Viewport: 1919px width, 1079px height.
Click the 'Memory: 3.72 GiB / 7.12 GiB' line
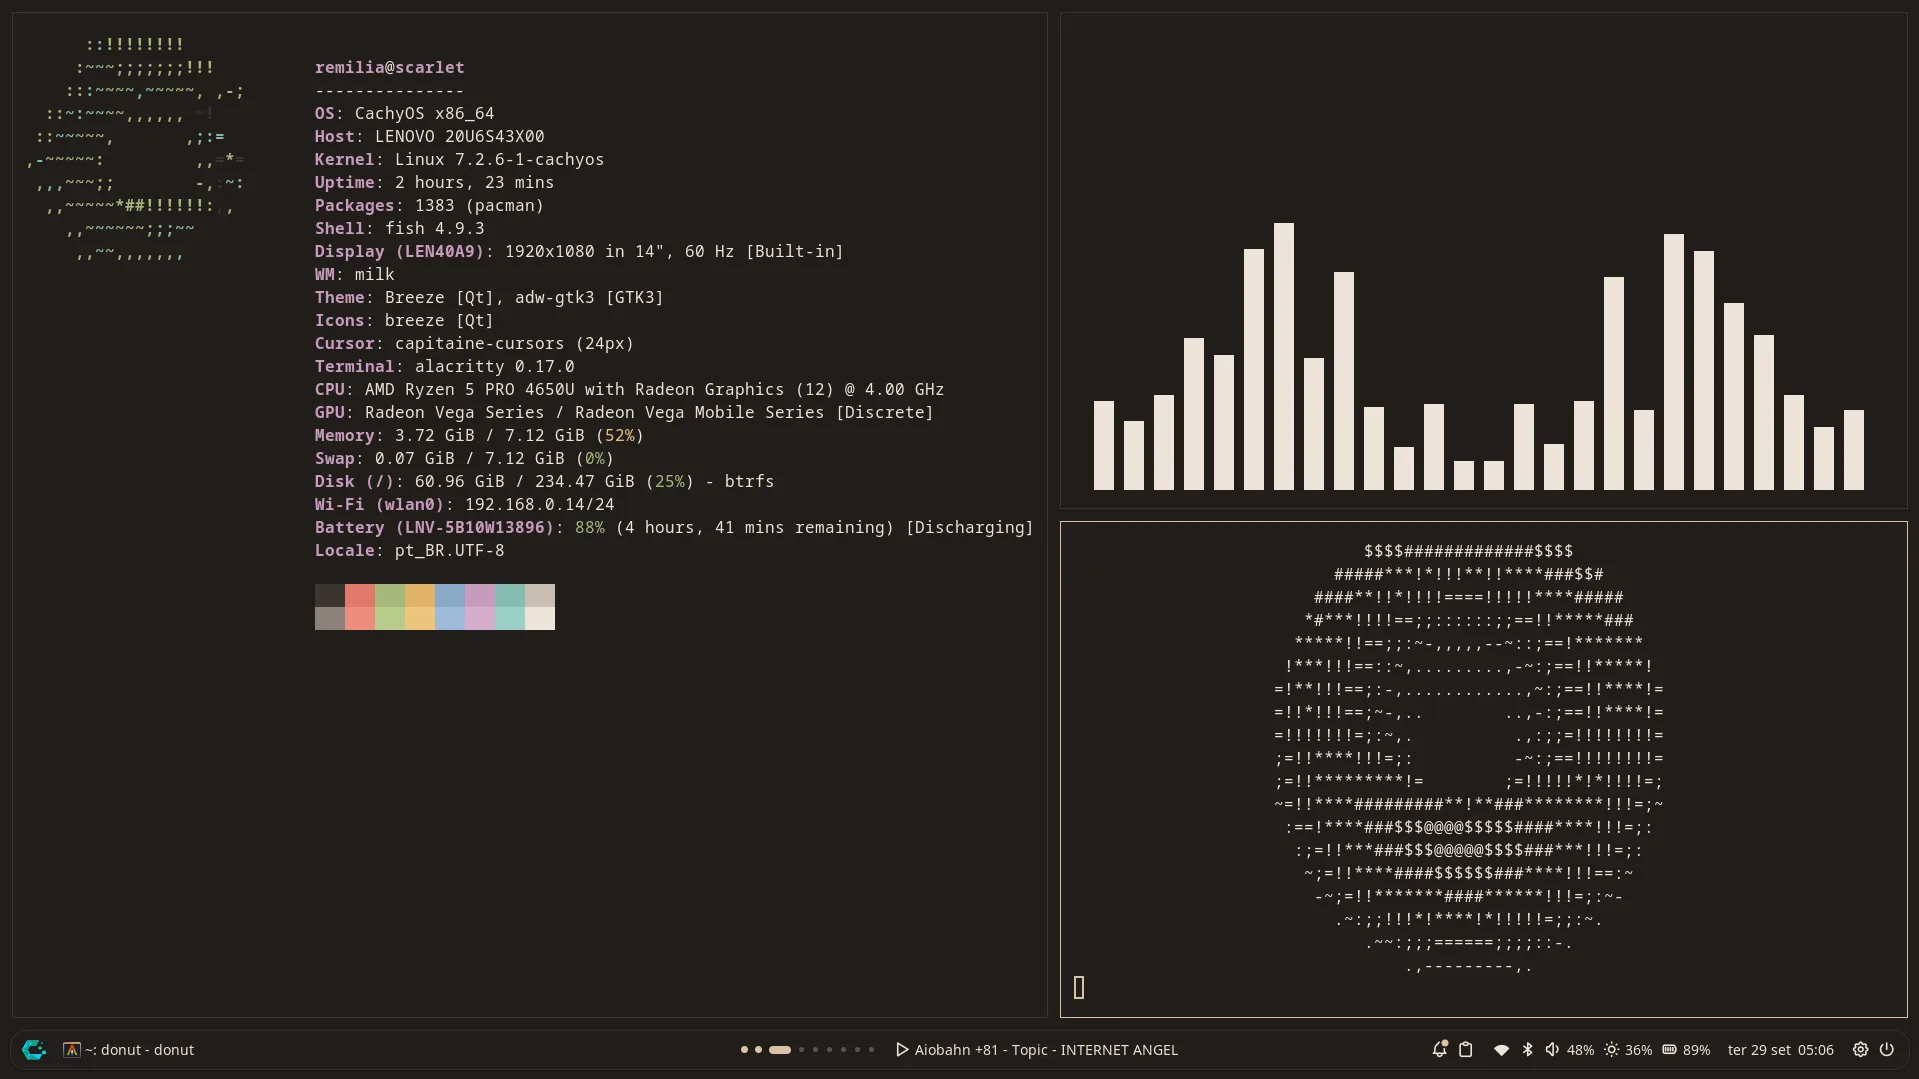(479, 435)
